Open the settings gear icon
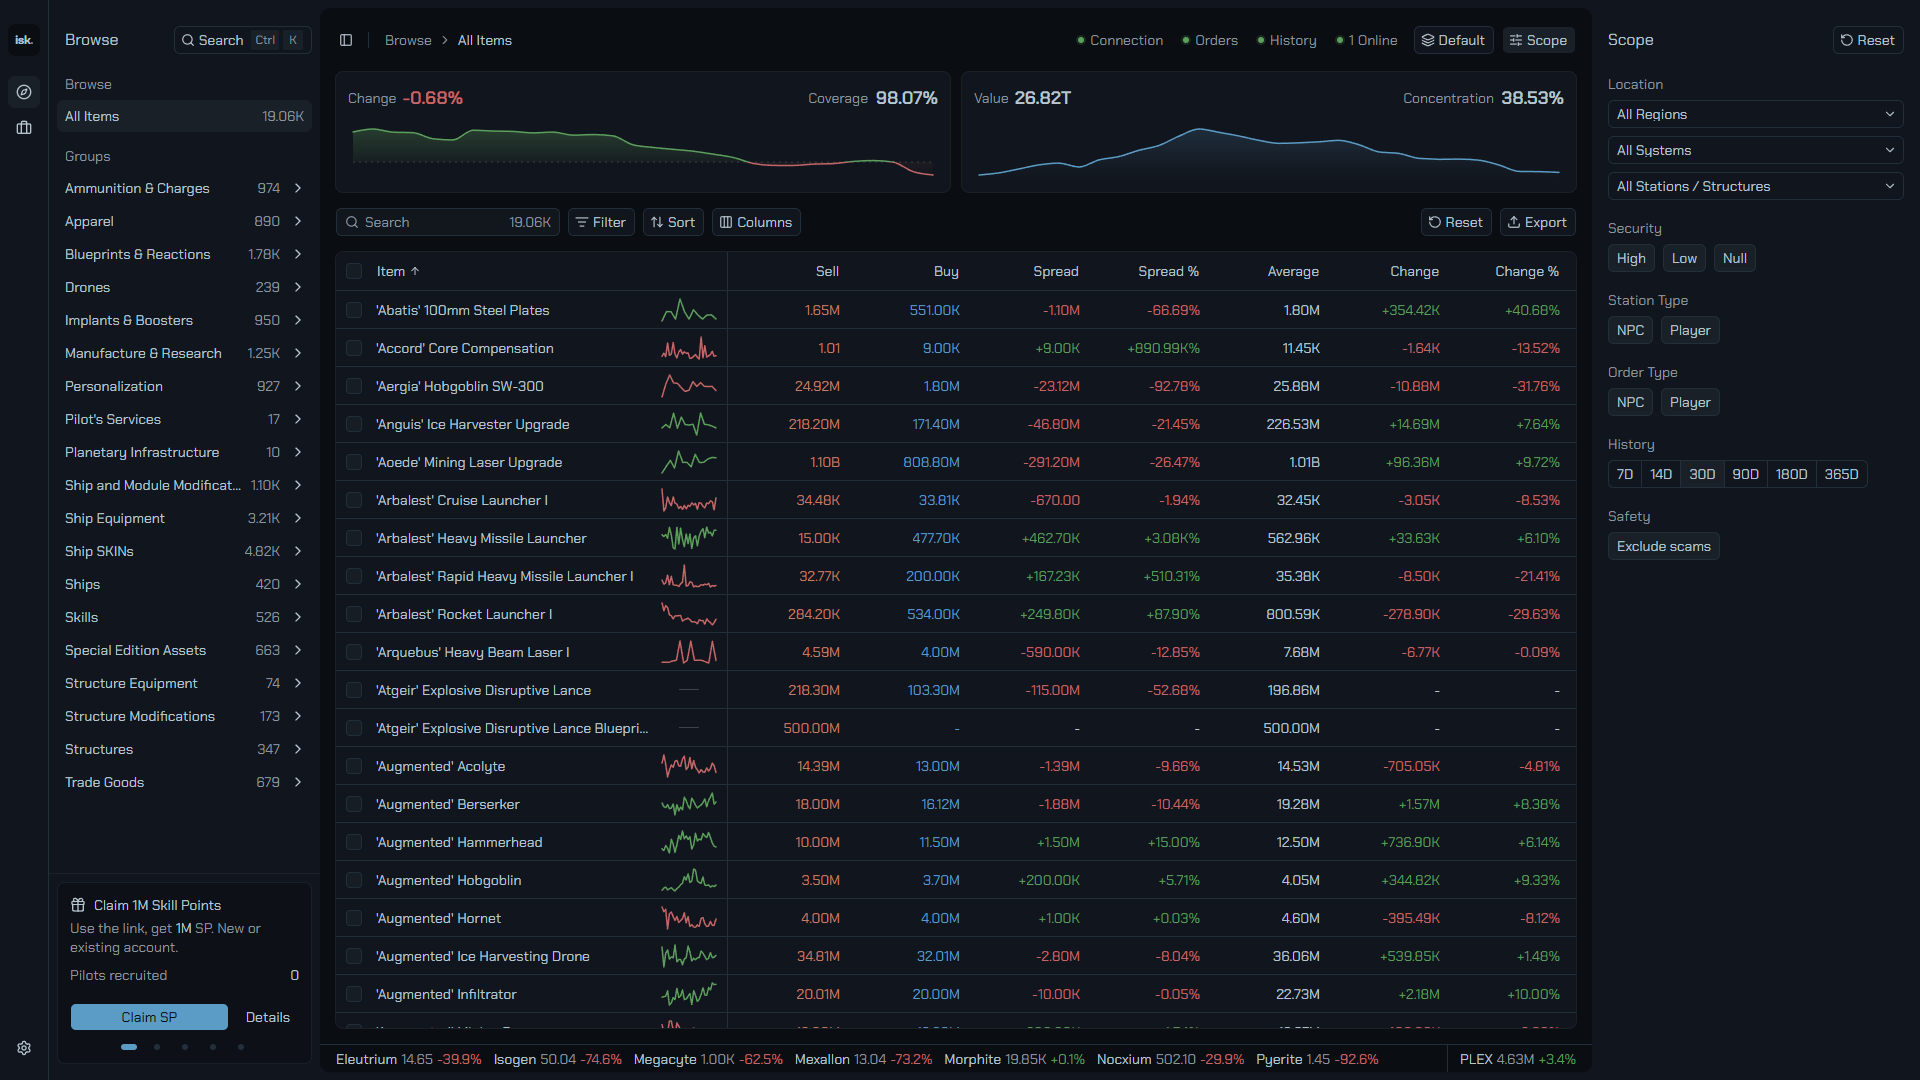The width and height of the screenshot is (1920, 1080). coord(24,1048)
